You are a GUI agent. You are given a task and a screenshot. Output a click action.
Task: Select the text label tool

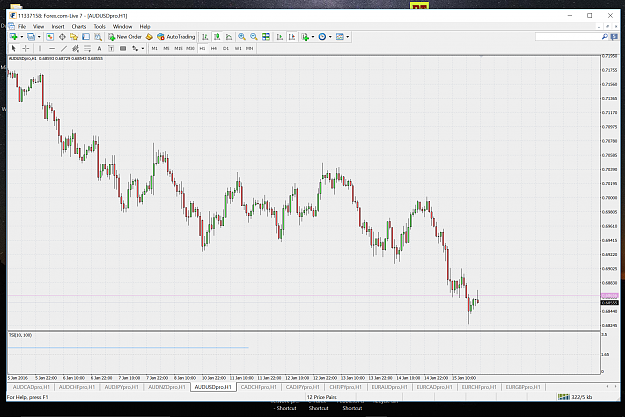[111, 49]
